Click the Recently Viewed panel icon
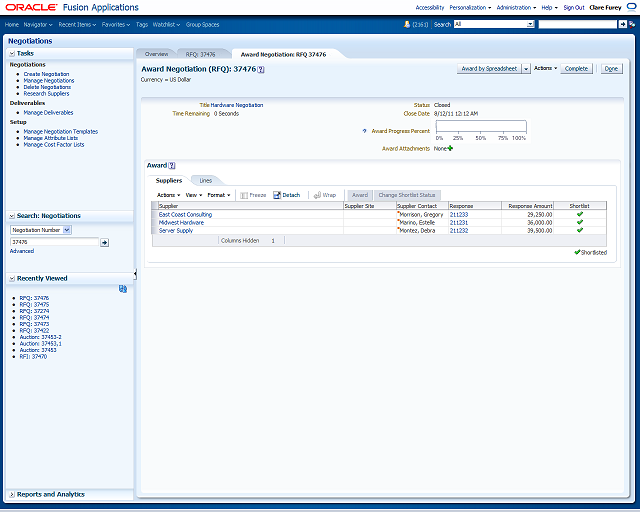Image resolution: width=640 pixels, height=512 pixels. (122, 289)
